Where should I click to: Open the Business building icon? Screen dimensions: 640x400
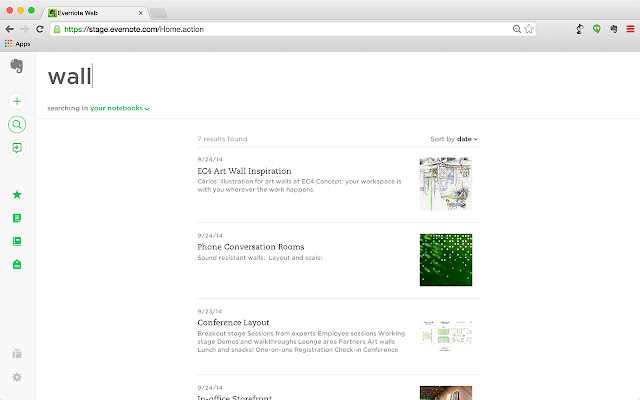pos(17,353)
